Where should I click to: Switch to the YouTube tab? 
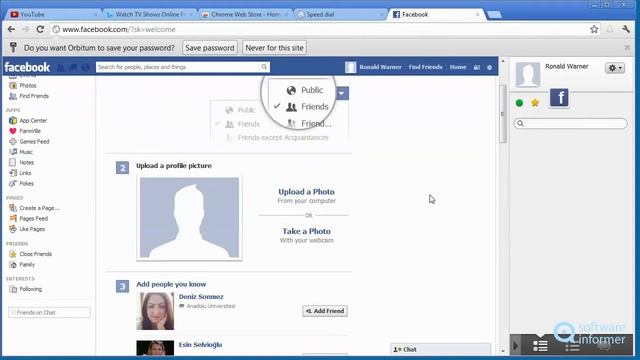pyautogui.click(x=53, y=14)
